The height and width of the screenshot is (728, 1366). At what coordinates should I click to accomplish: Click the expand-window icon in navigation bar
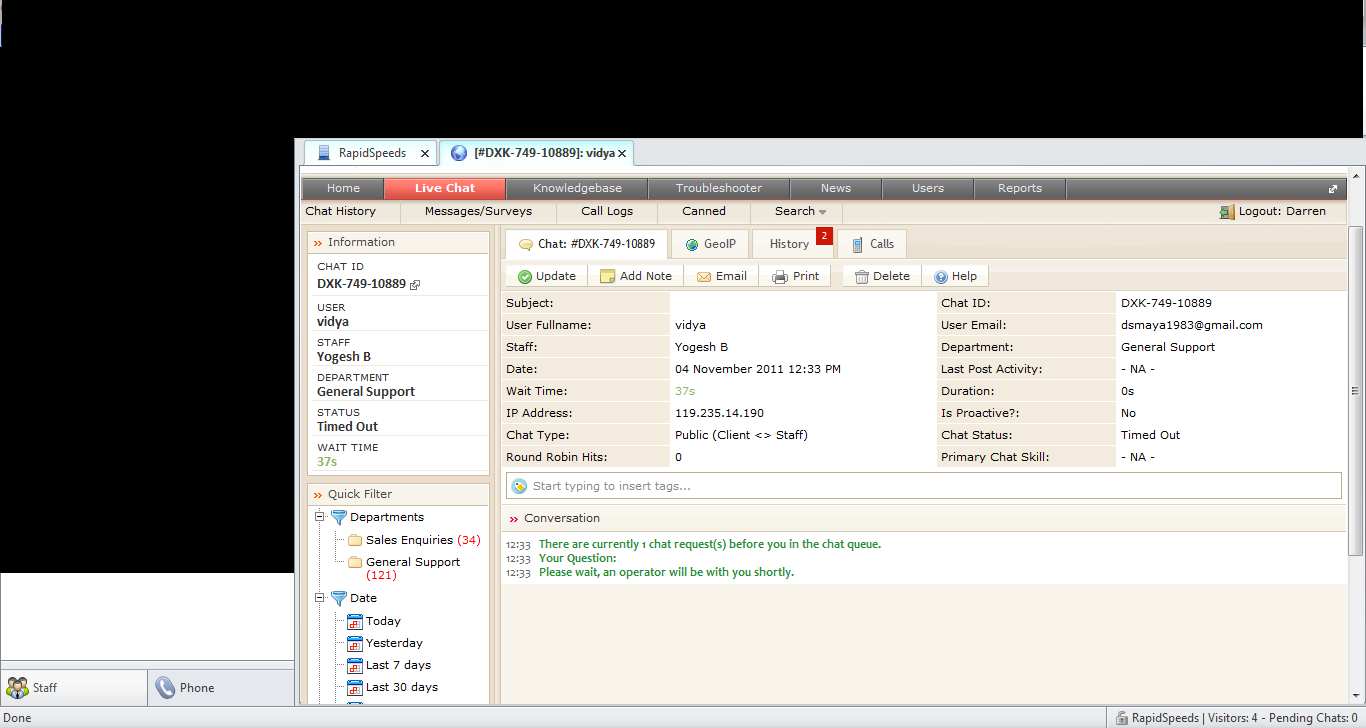point(1332,189)
